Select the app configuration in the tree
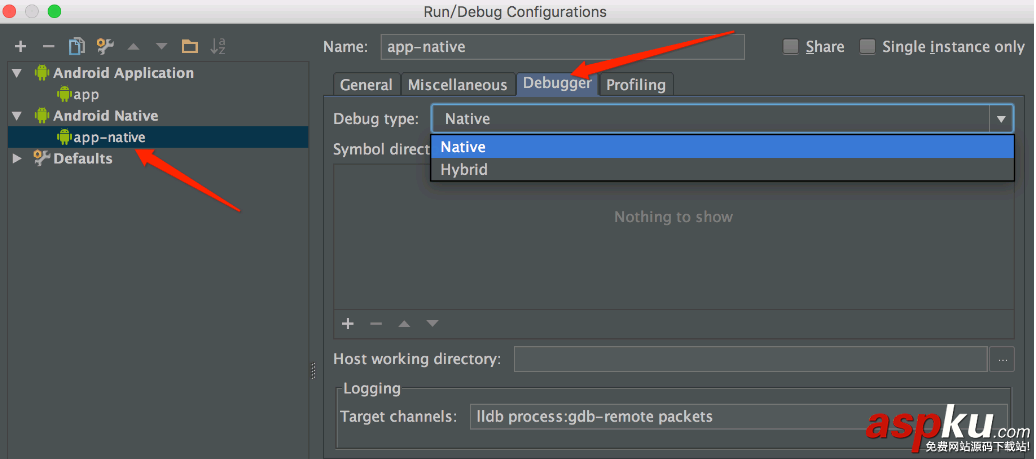 pyautogui.click(x=85, y=95)
